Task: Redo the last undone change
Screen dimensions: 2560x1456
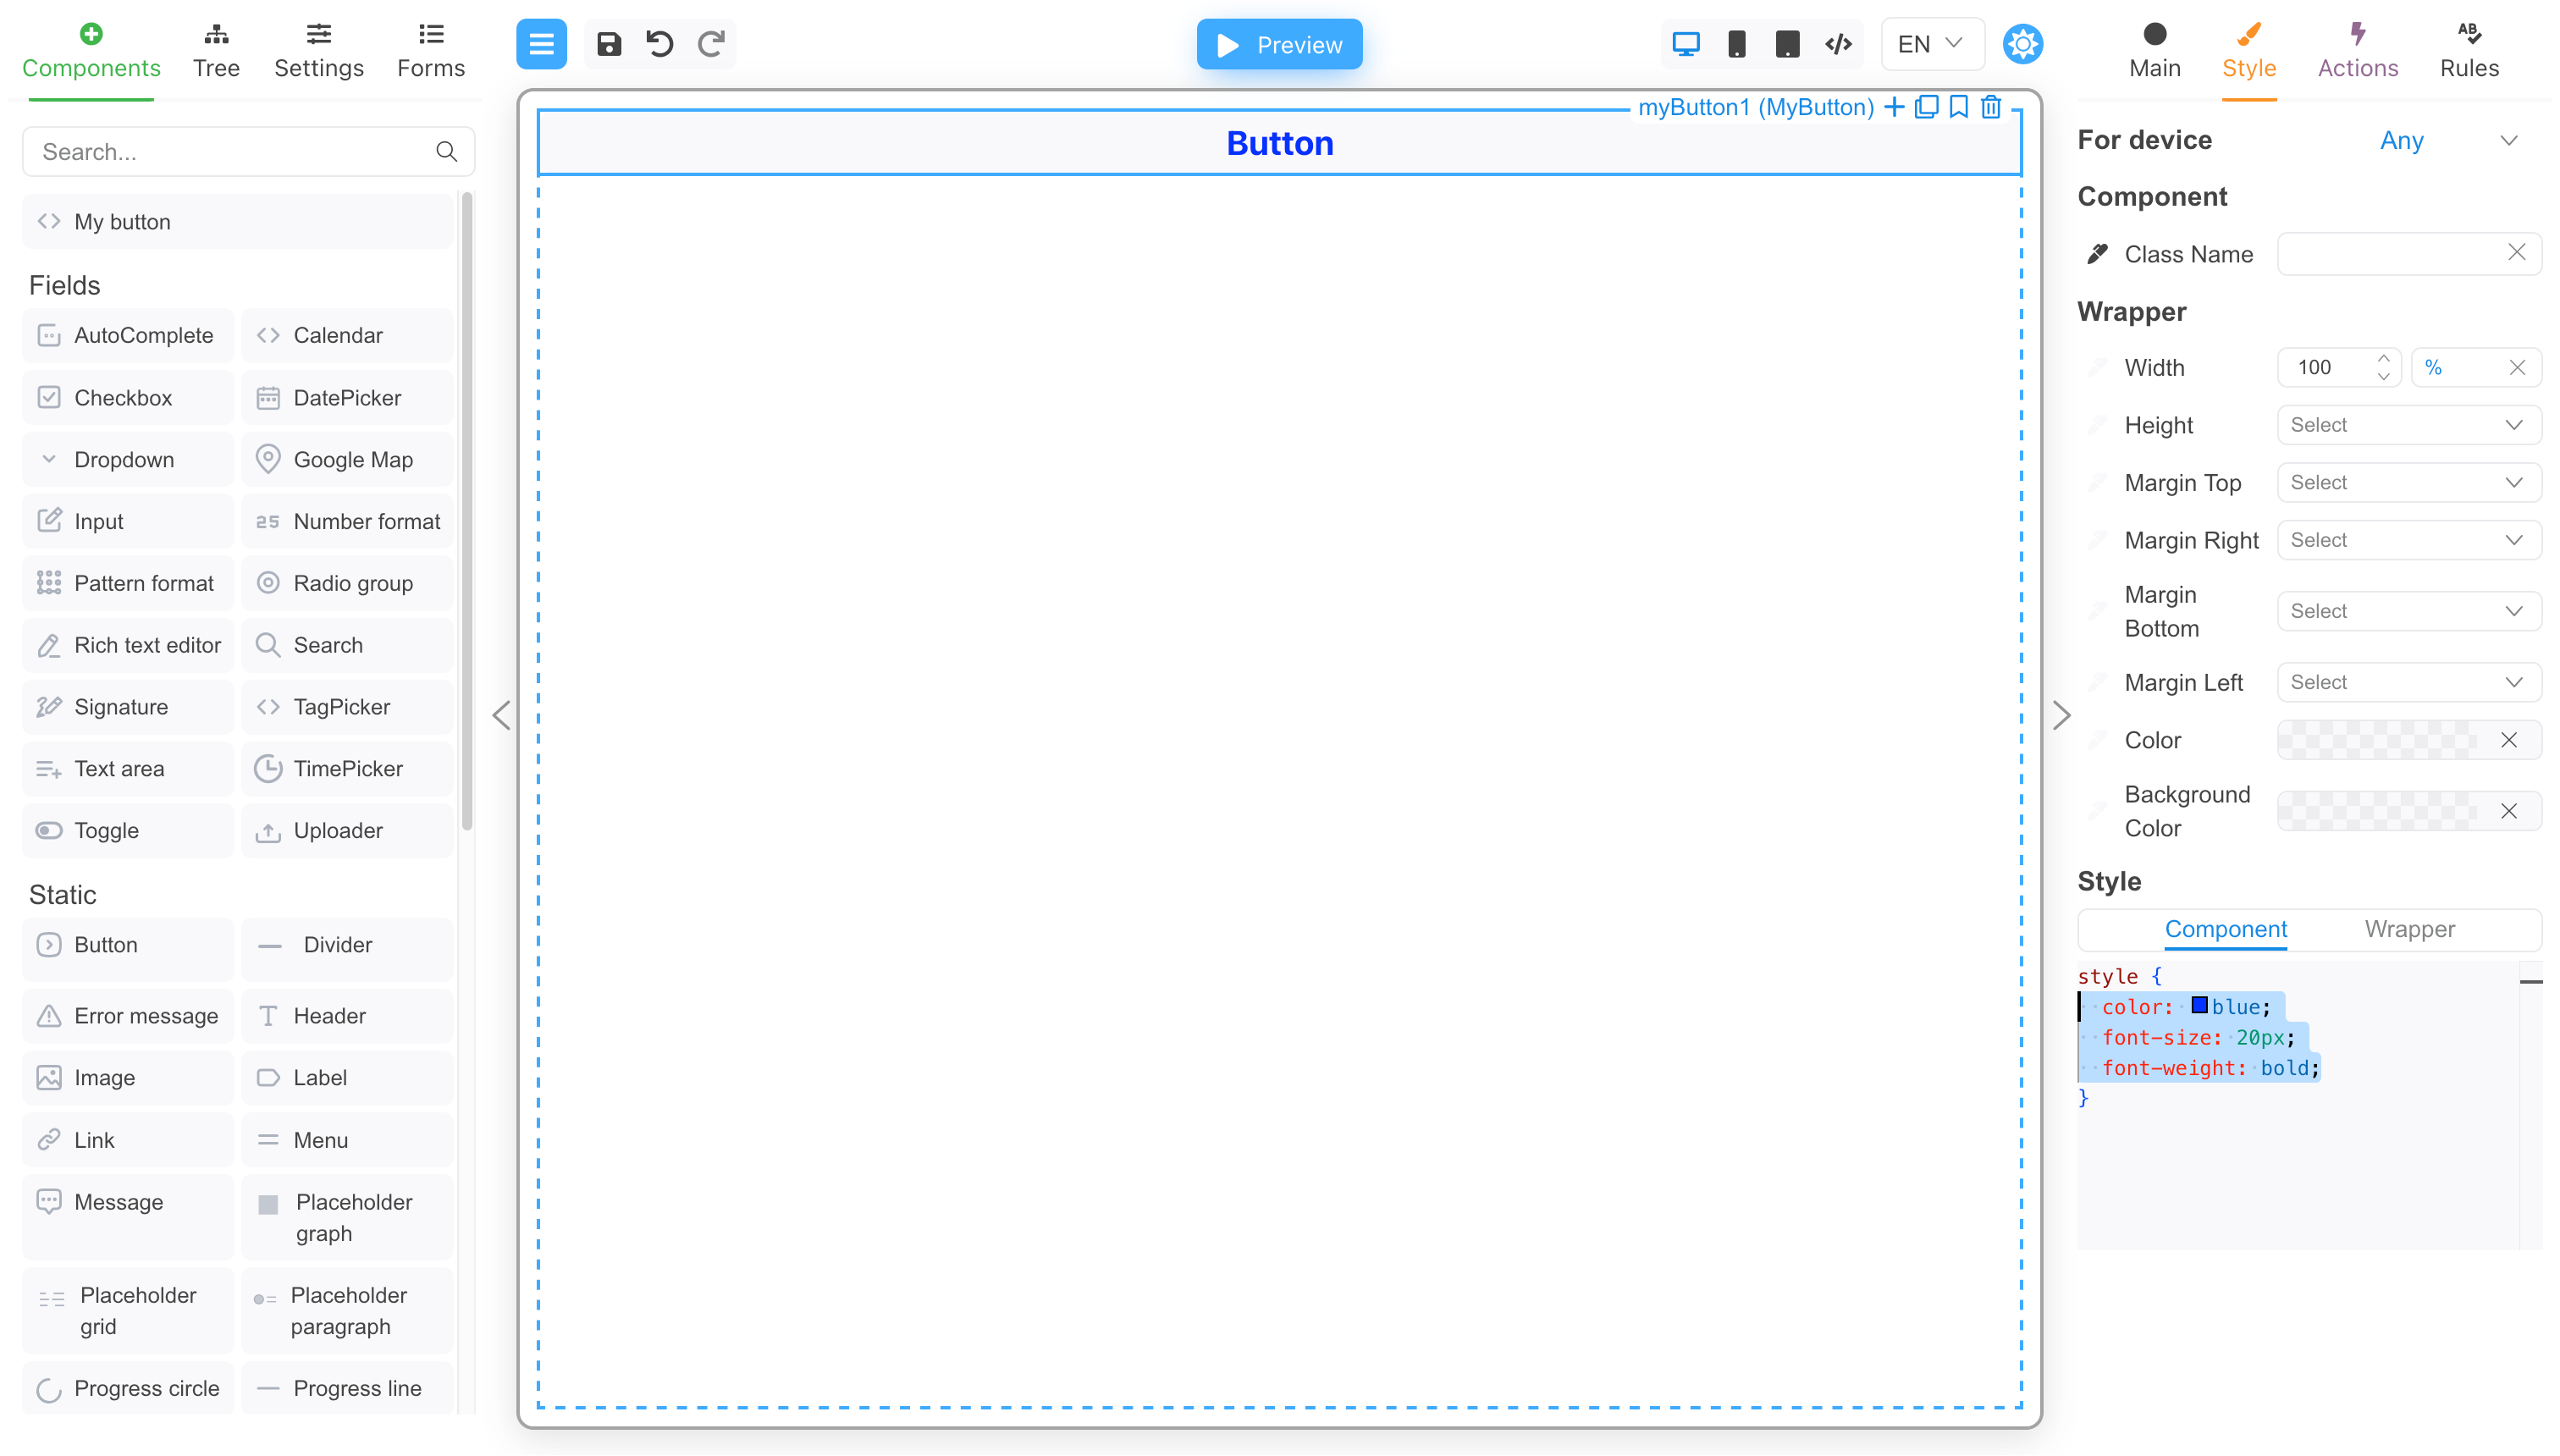Action: [x=711, y=44]
